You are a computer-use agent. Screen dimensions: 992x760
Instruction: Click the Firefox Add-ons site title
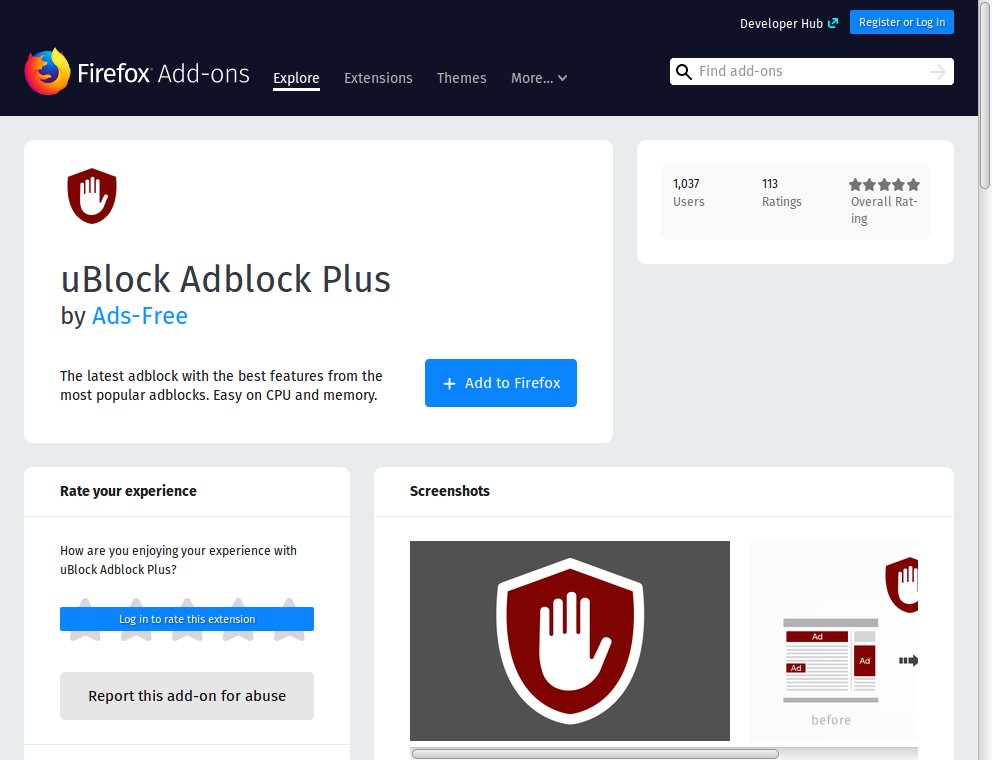click(x=163, y=73)
